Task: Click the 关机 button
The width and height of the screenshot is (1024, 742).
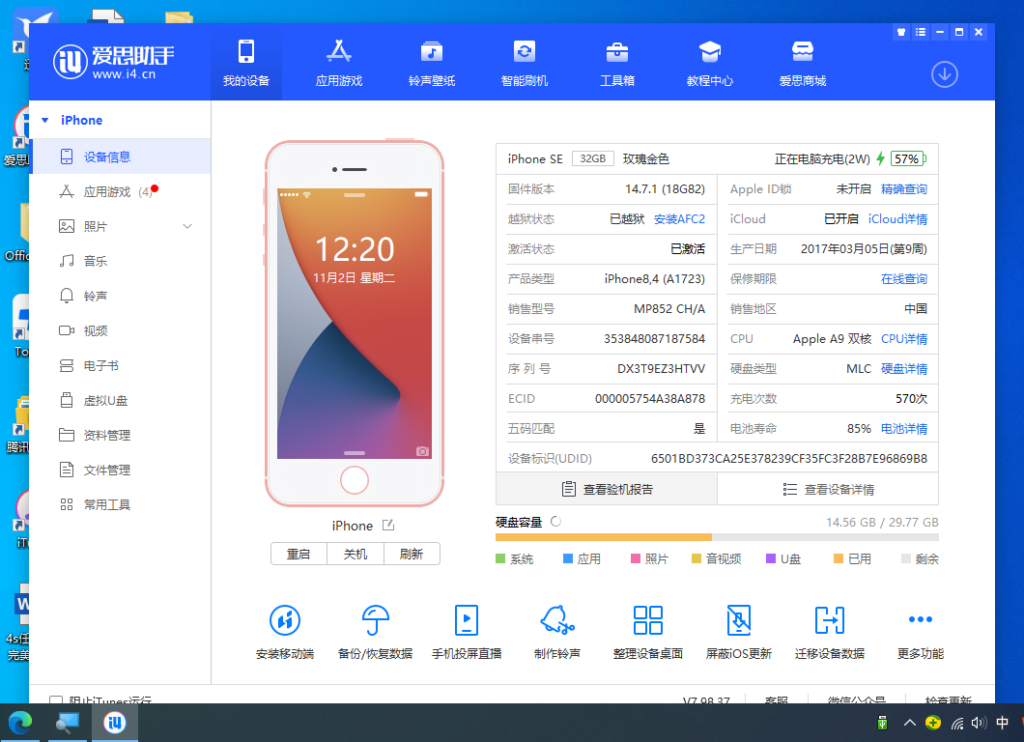Action: pyautogui.click(x=355, y=554)
